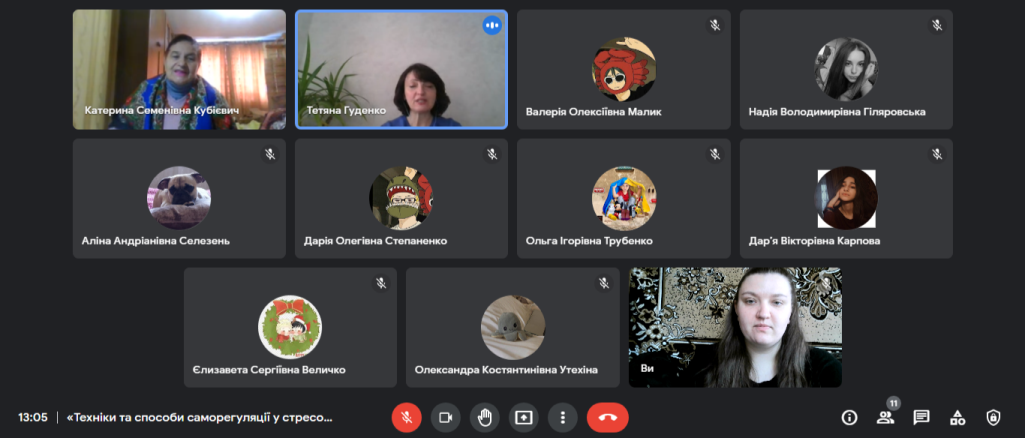Click Дар'я Вікторівна Карпова's avatar photo
1025x438 pixels.
pyautogui.click(x=846, y=198)
